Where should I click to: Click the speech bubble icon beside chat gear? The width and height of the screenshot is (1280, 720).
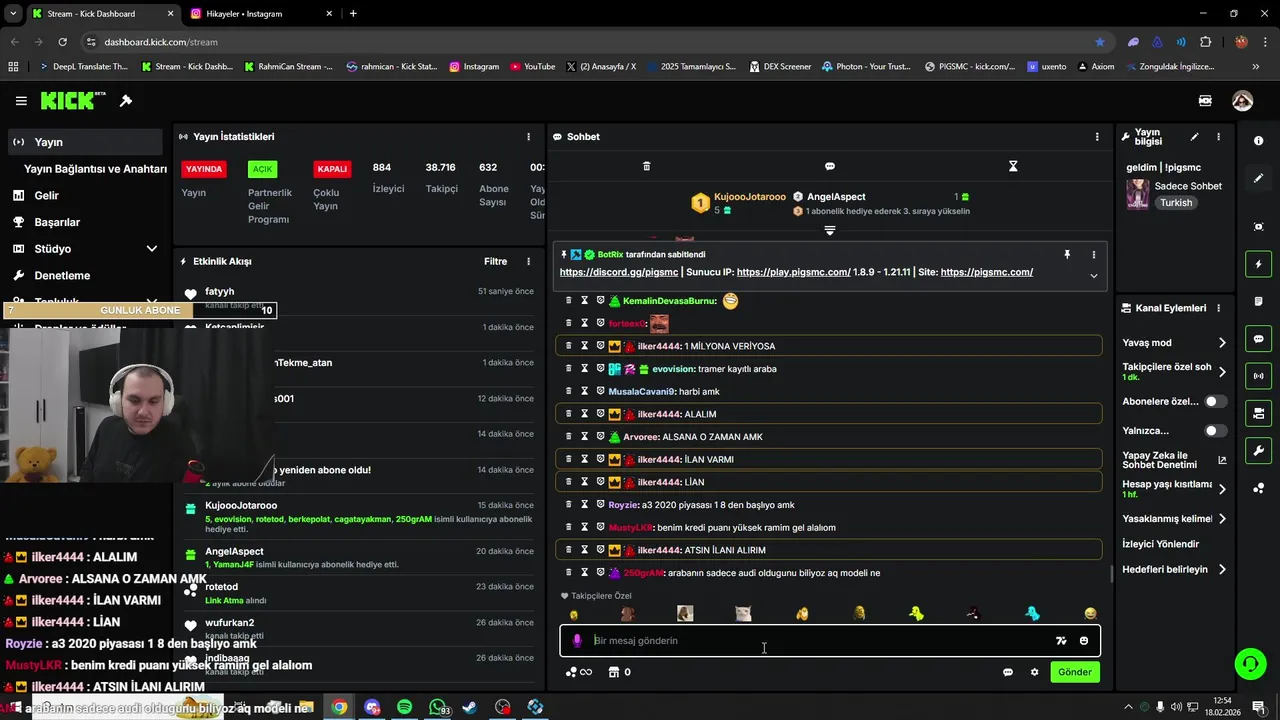tap(1008, 672)
